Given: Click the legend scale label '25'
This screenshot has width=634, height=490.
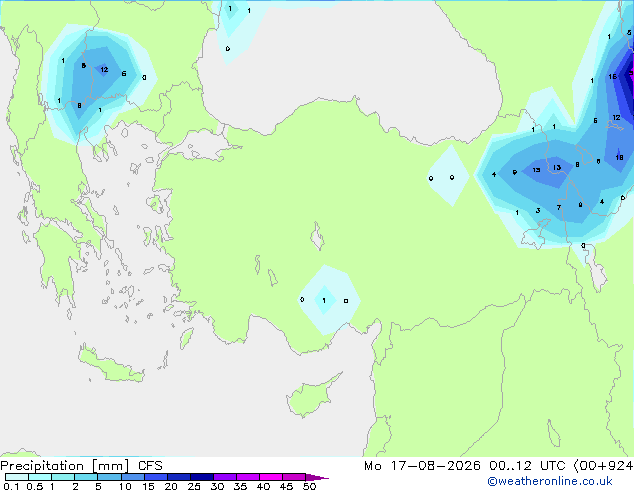Looking at the screenshot, I should [x=194, y=486].
